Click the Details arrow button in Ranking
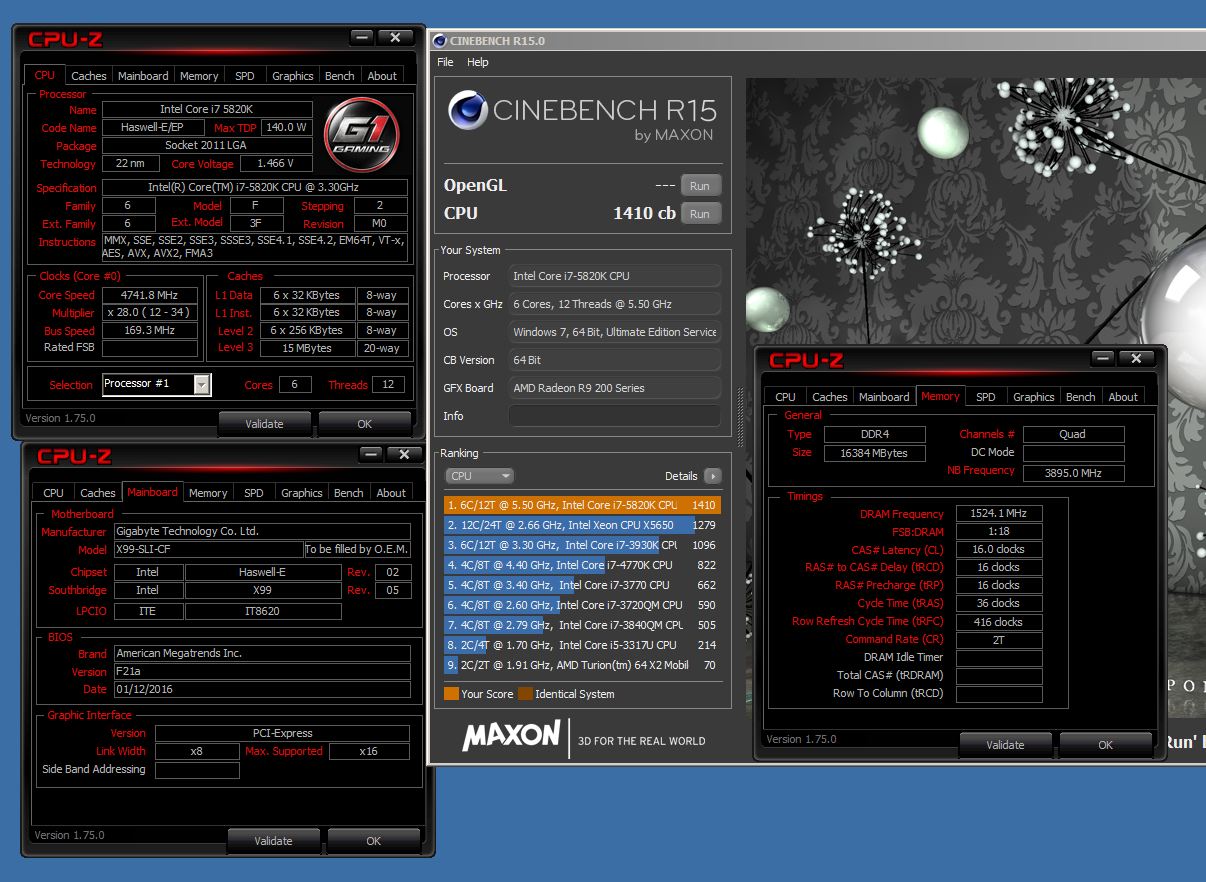1206x882 pixels. click(x=712, y=476)
